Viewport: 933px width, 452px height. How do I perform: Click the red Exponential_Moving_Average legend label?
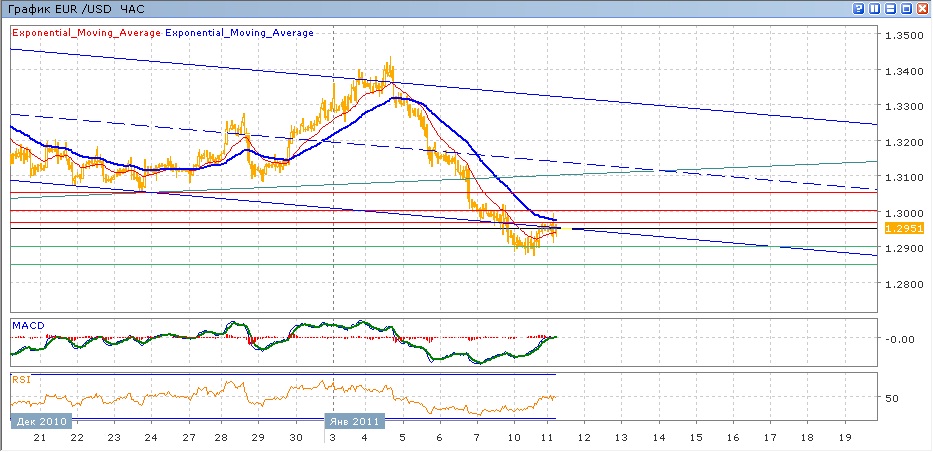(86, 33)
